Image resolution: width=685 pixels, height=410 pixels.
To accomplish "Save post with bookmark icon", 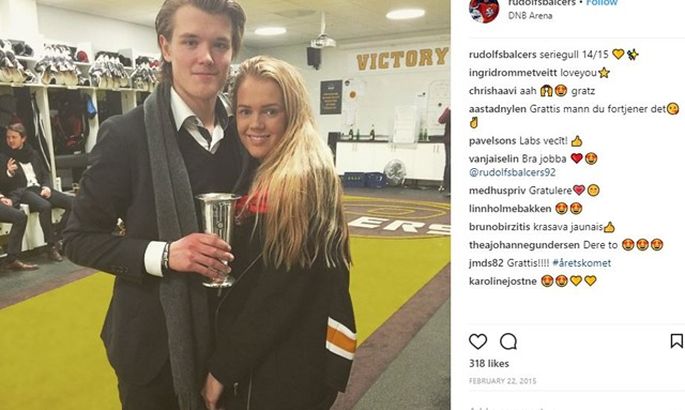I will click(677, 341).
